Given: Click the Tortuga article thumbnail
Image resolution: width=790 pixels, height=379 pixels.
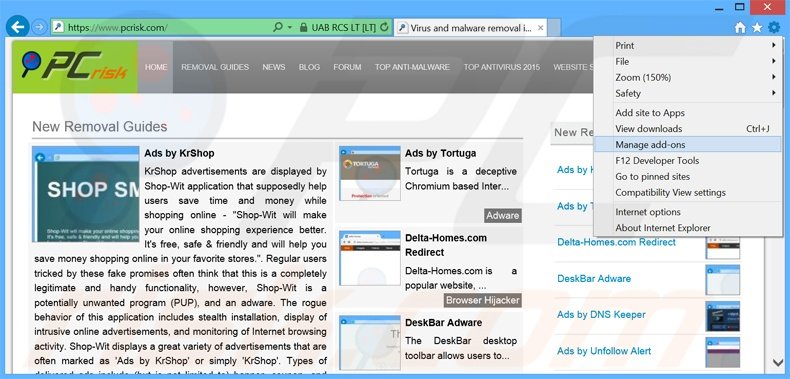Looking at the screenshot, I should click(x=370, y=173).
